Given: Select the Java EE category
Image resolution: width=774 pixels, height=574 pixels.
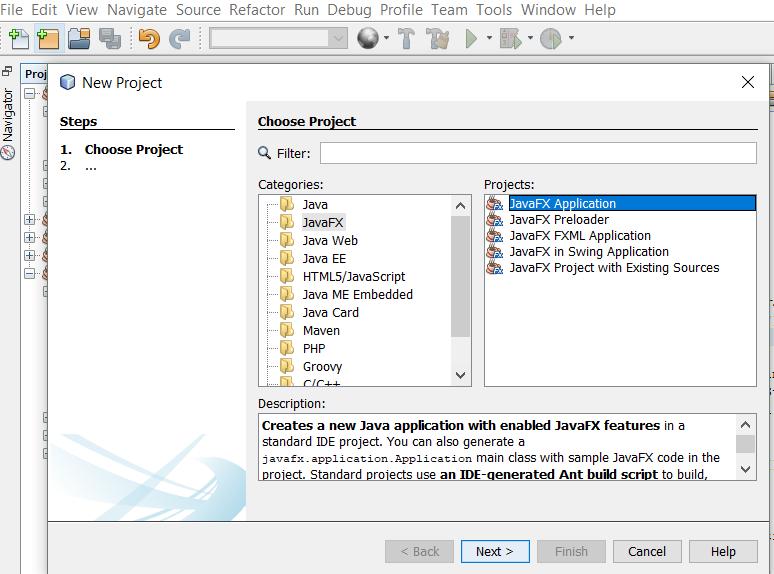Looking at the screenshot, I should coord(324,259).
